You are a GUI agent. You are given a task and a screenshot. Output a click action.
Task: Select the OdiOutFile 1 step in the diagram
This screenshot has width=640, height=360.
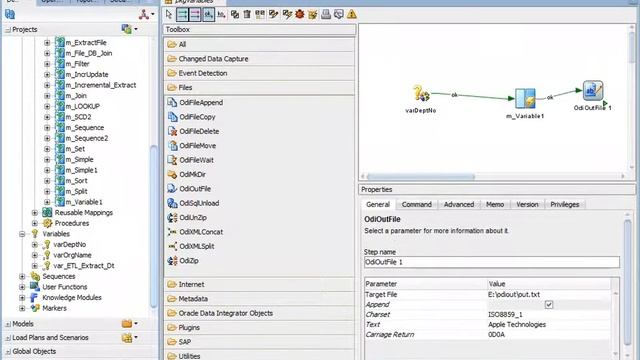593,90
